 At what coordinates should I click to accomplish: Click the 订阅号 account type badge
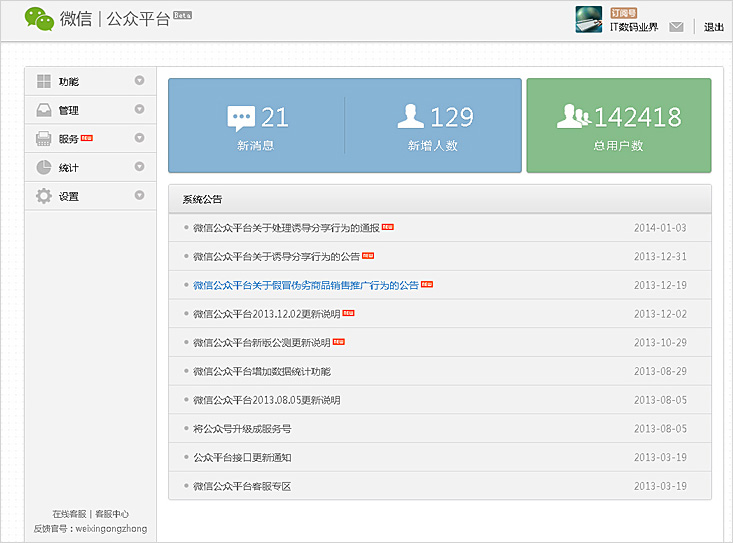pos(624,13)
